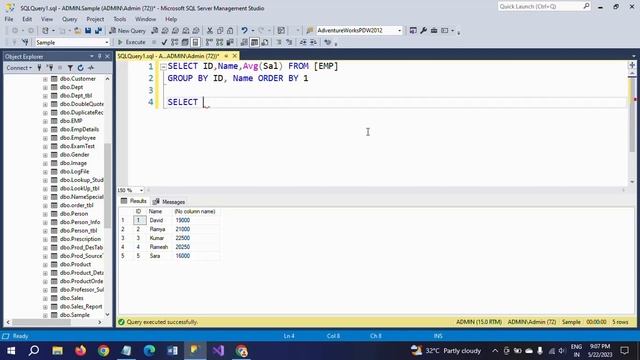Open the View menu

coord(47,19)
